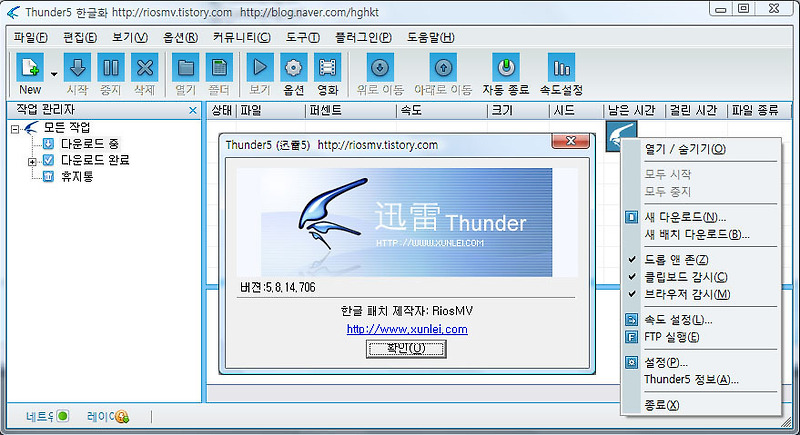The image size is (800, 435).
Task: Open the 도구(T) menu
Action: point(303,37)
